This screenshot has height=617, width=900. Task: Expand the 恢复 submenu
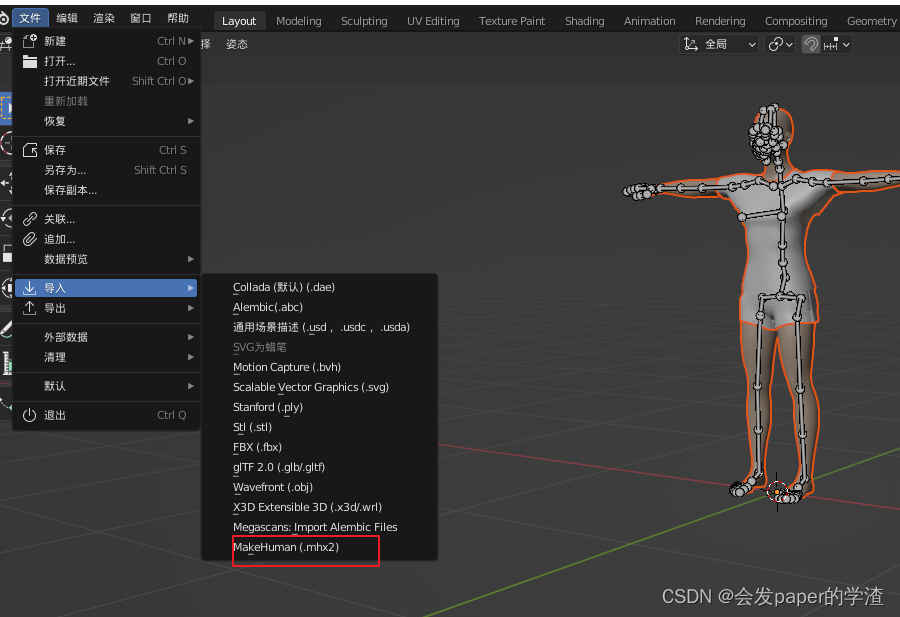(107, 121)
